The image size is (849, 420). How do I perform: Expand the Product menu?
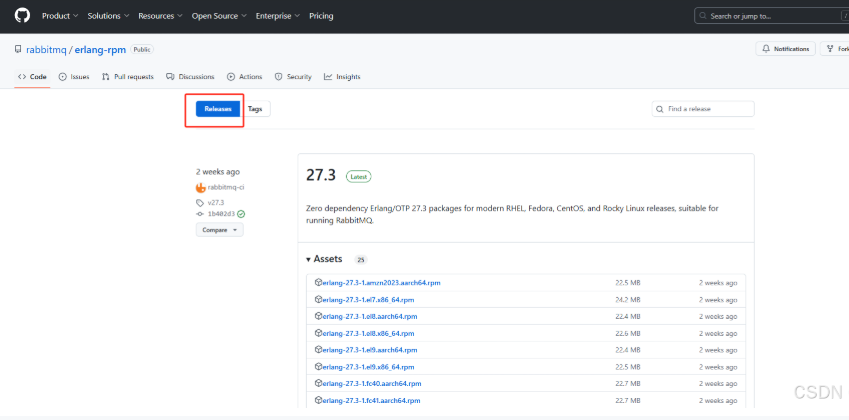[60, 16]
